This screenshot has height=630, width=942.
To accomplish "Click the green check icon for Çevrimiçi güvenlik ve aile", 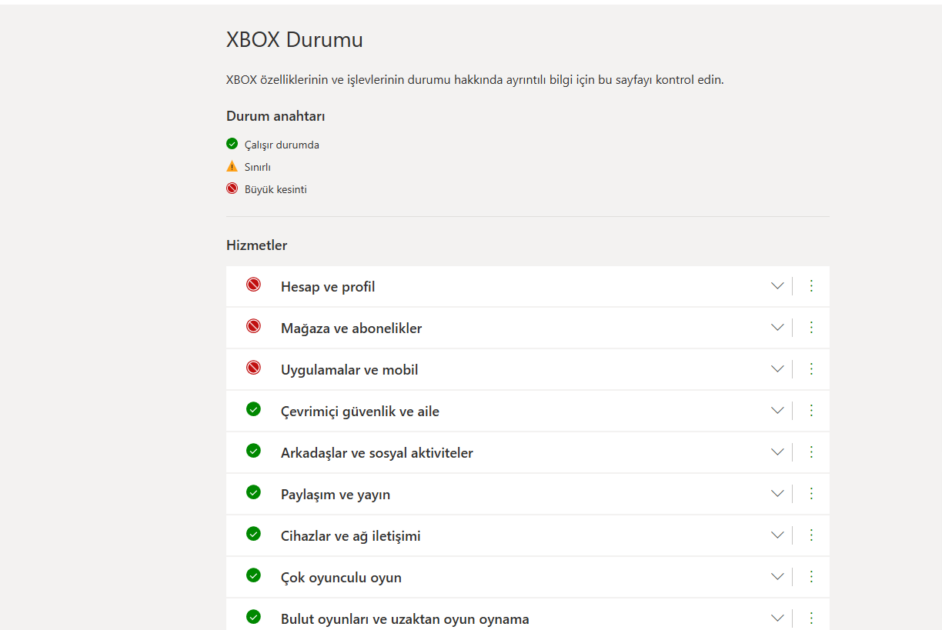I will [x=254, y=409].
